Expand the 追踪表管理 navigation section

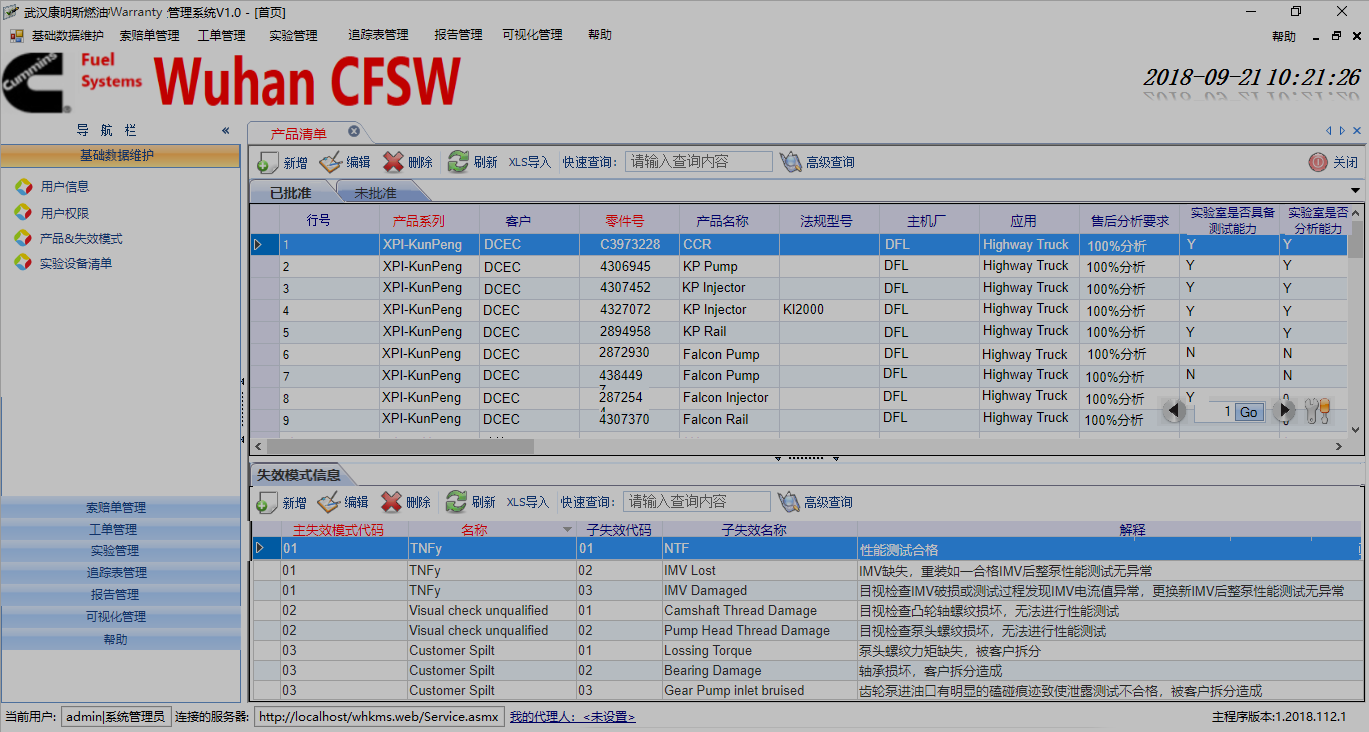coord(121,573)
